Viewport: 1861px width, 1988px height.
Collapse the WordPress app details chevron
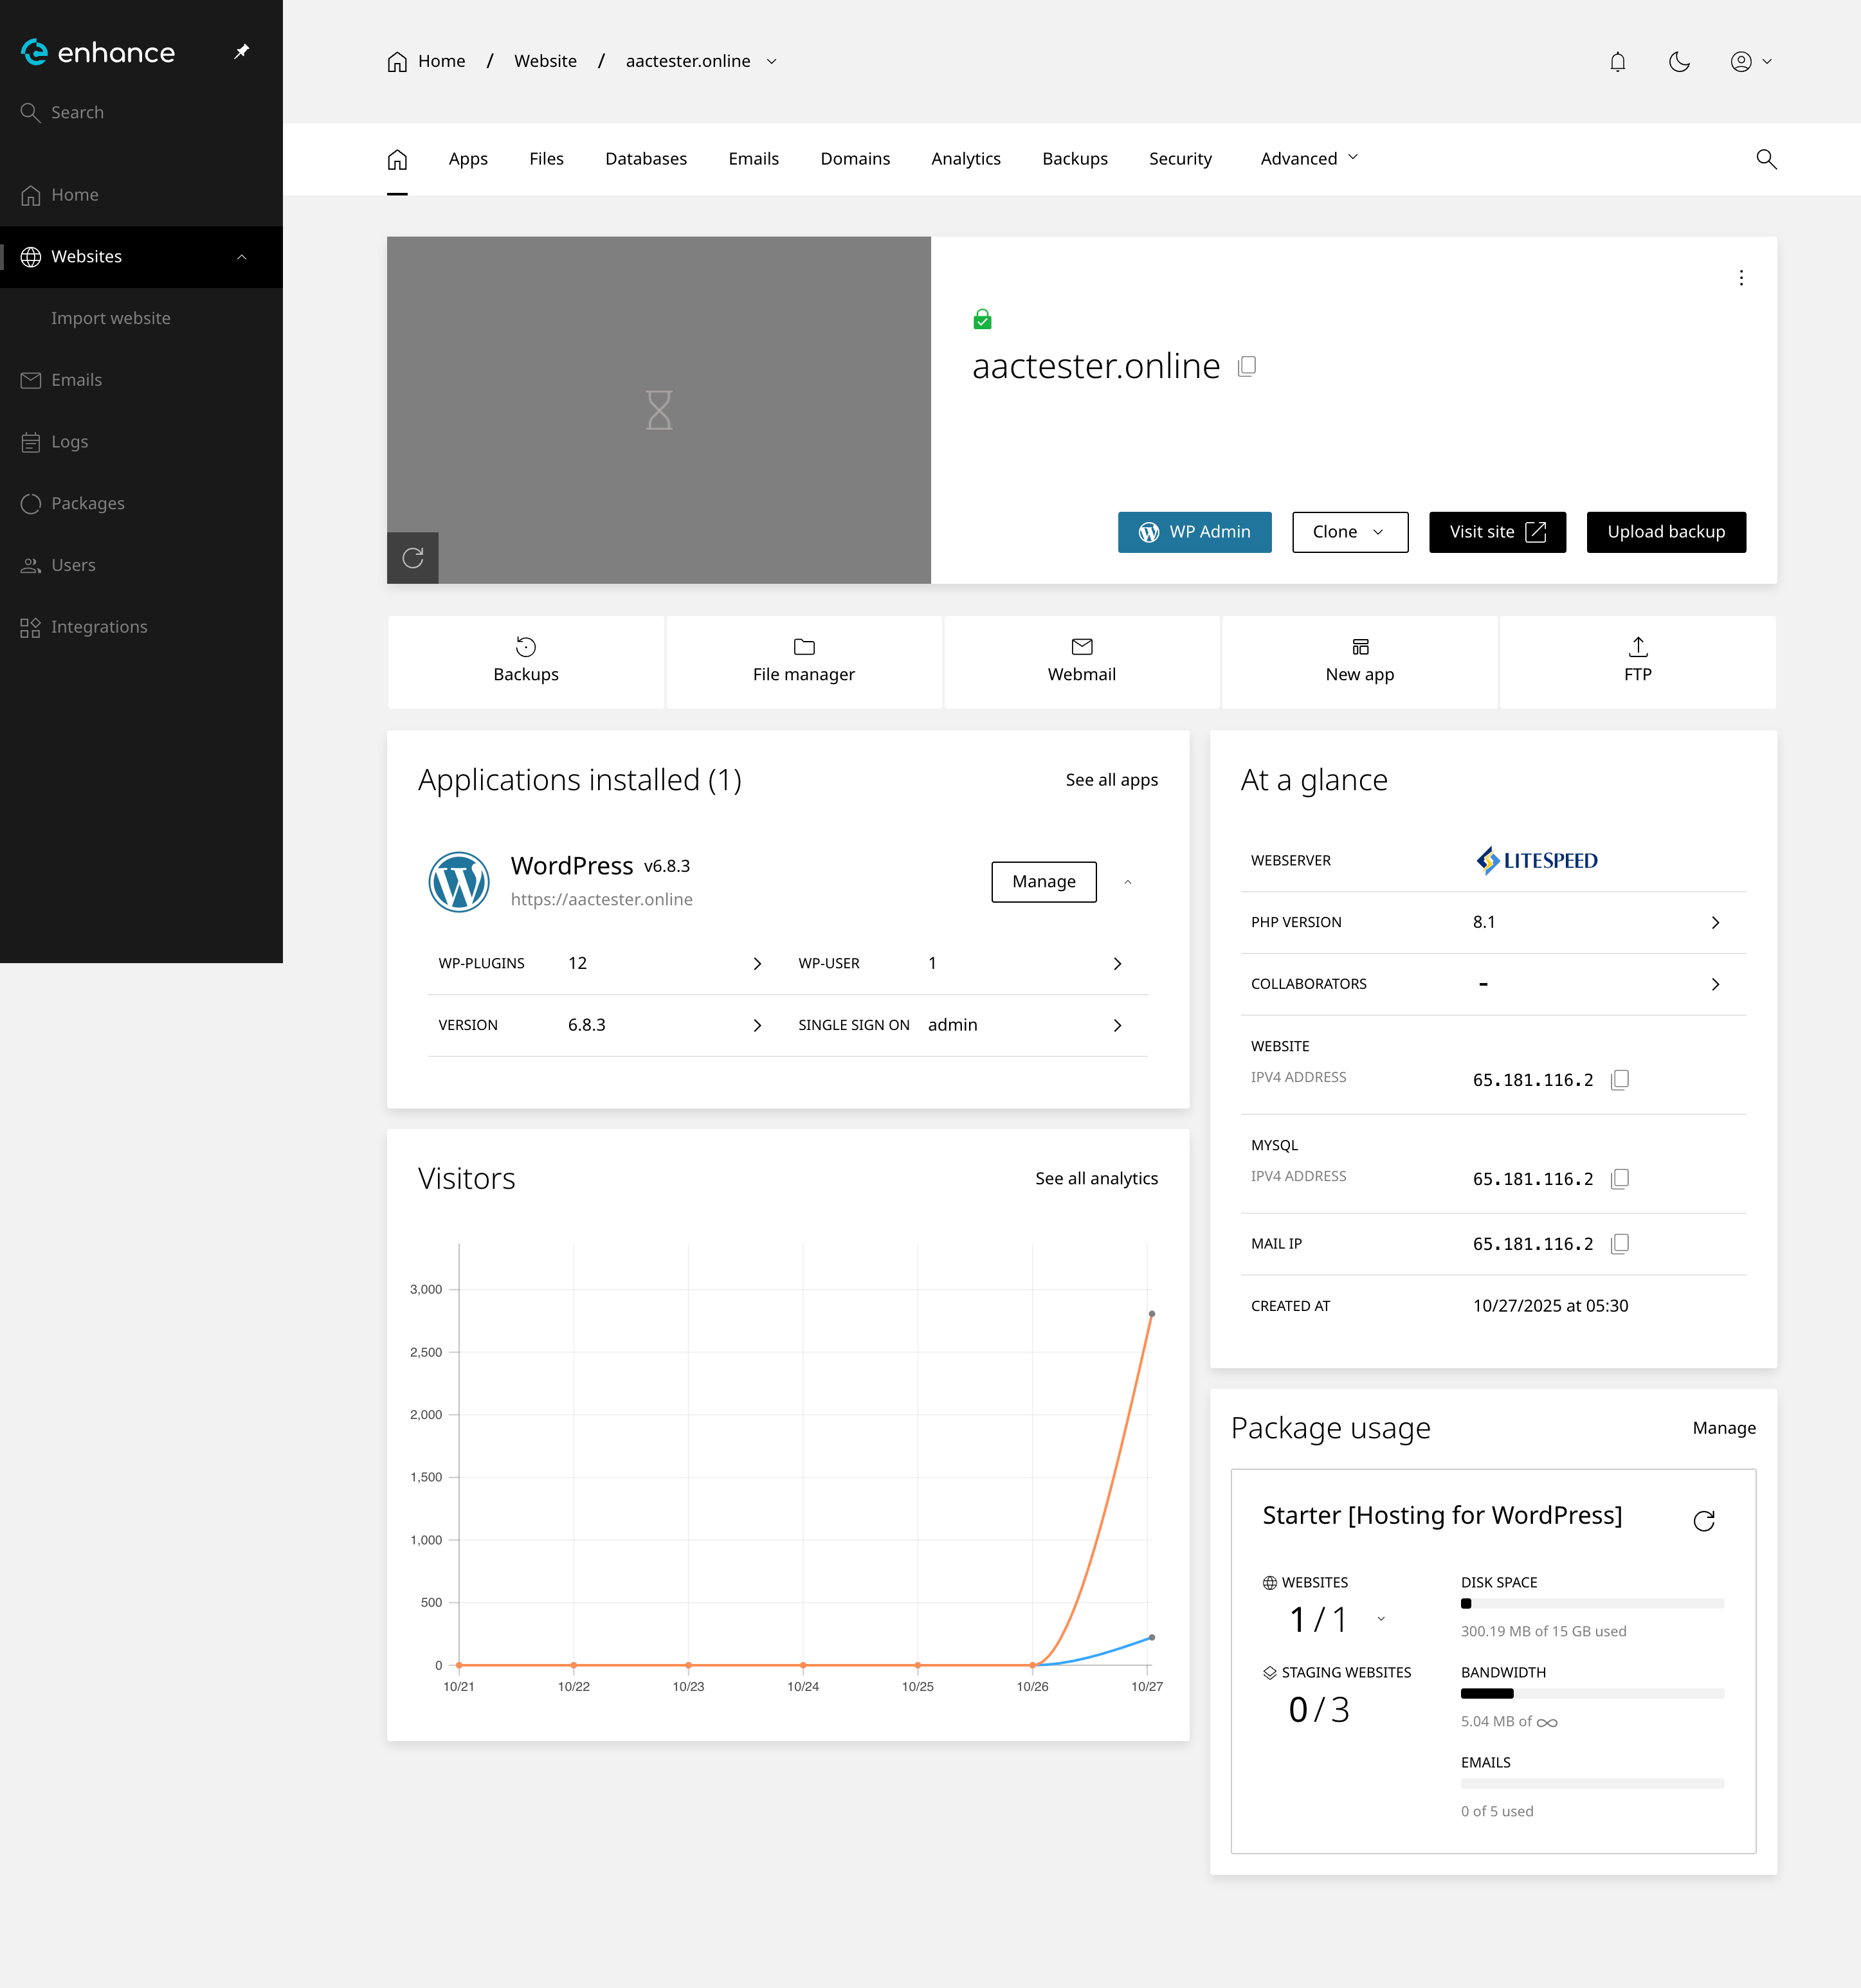(x=1127, y=882)
